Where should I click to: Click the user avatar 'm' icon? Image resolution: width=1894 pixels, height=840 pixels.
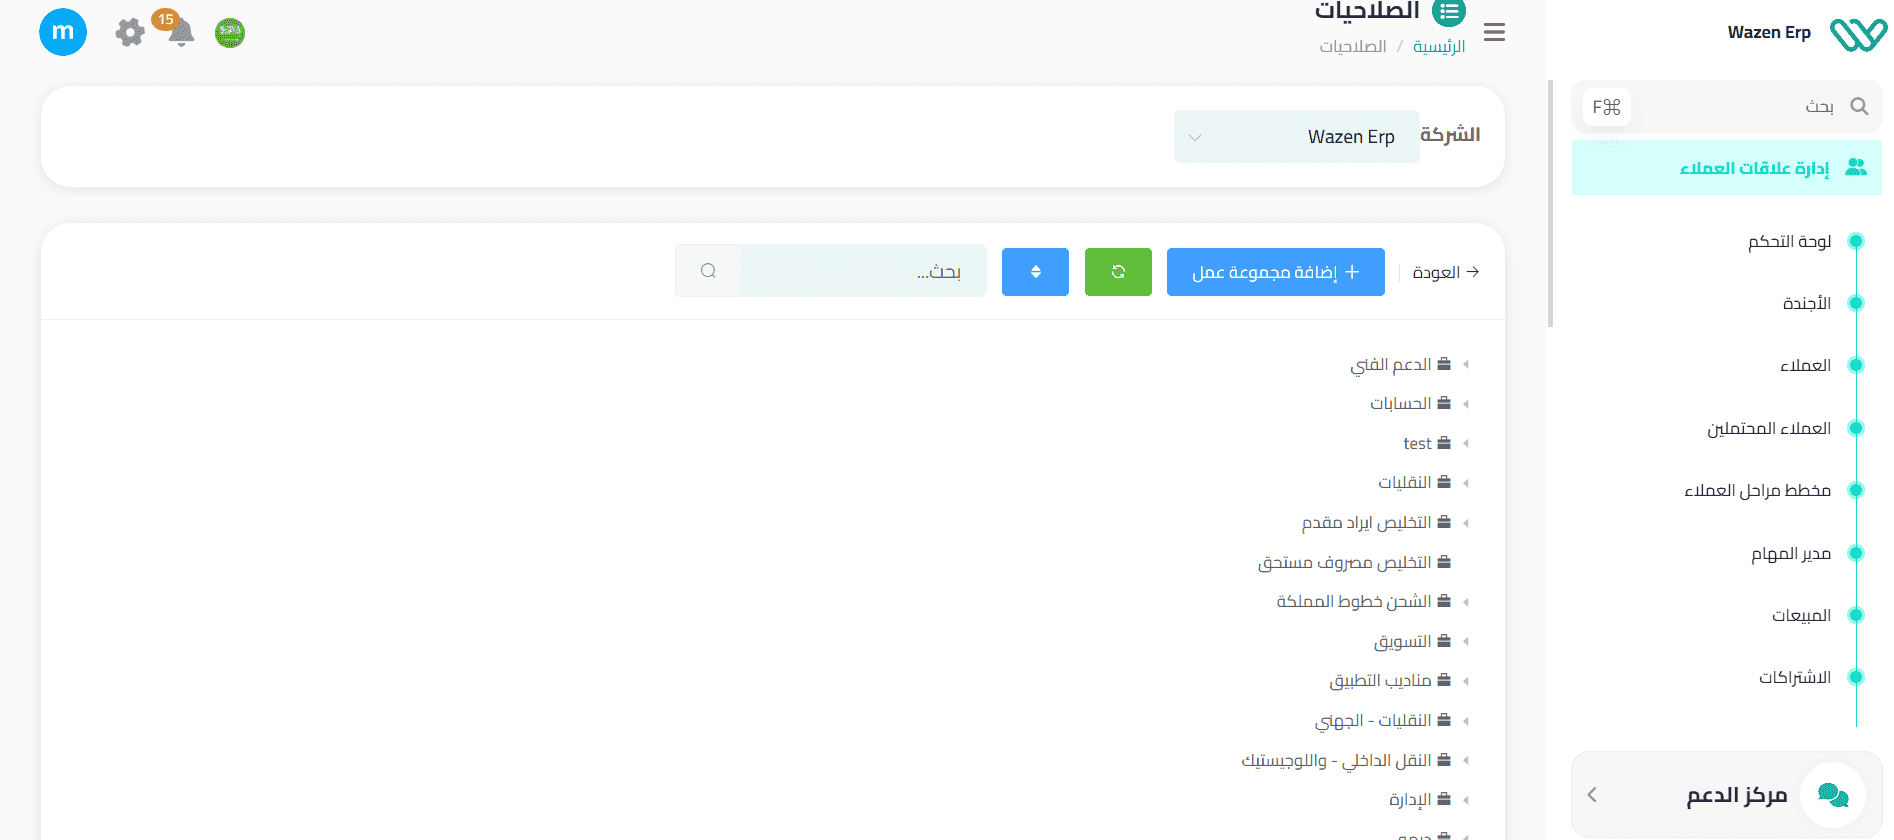pyautogui.click(x=63, y=32)
